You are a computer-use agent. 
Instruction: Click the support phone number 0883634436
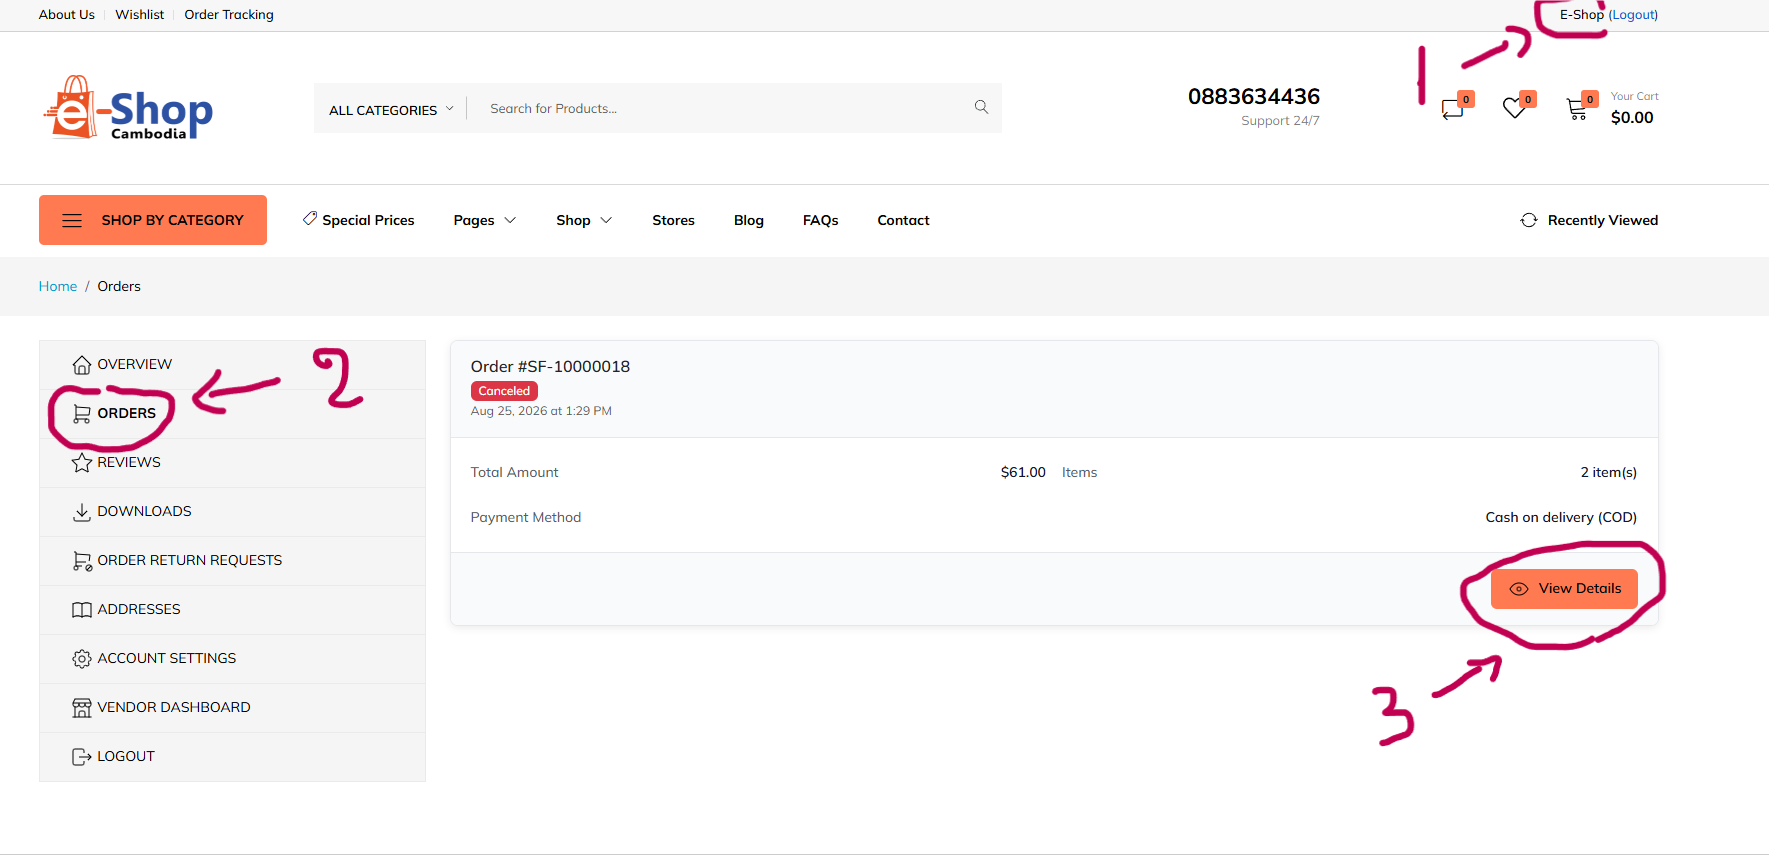tap(1254, 96)
